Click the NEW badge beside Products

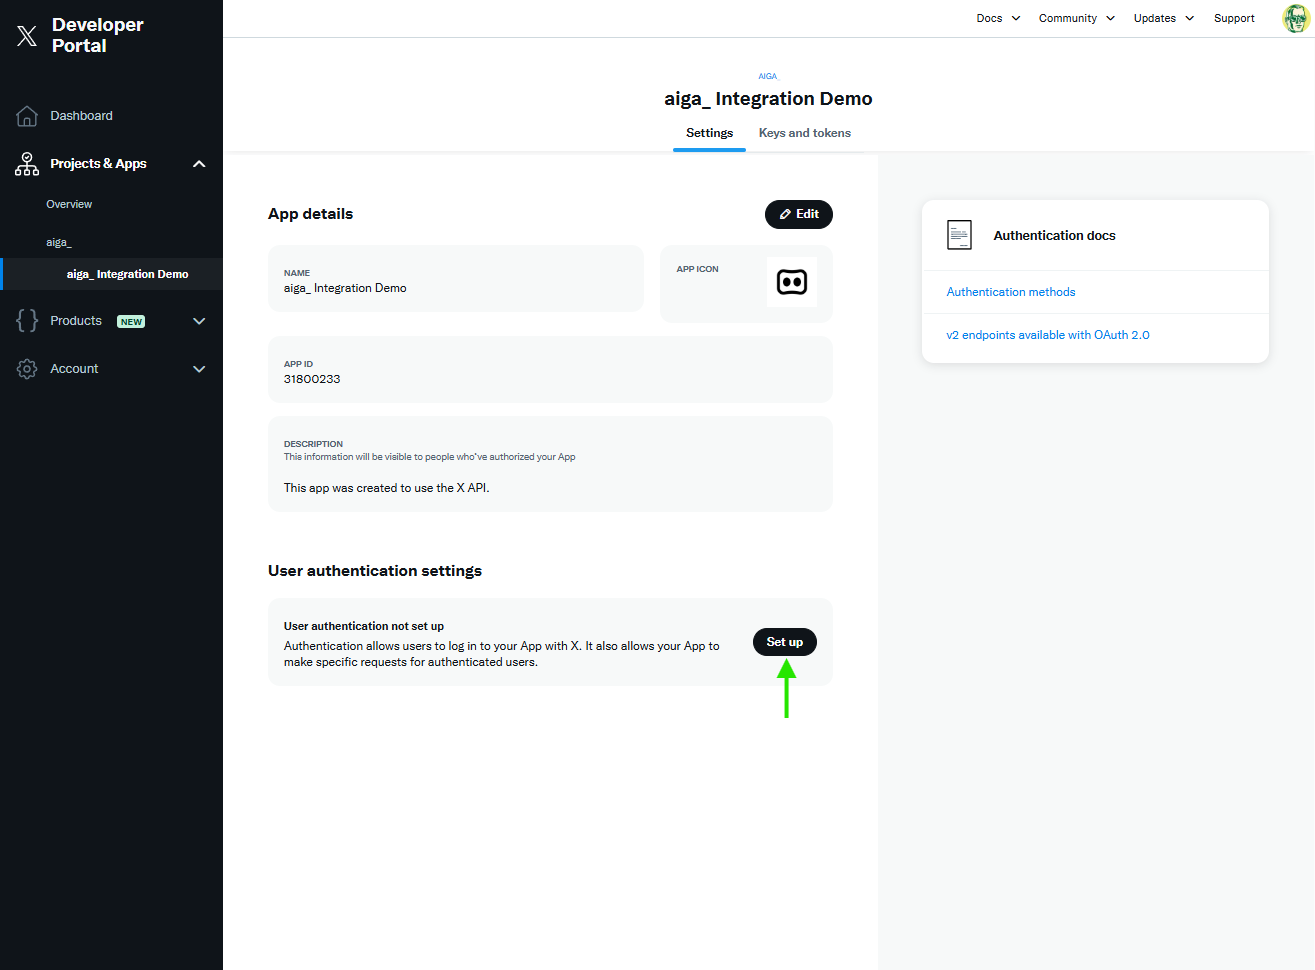[x=131, y=322]
